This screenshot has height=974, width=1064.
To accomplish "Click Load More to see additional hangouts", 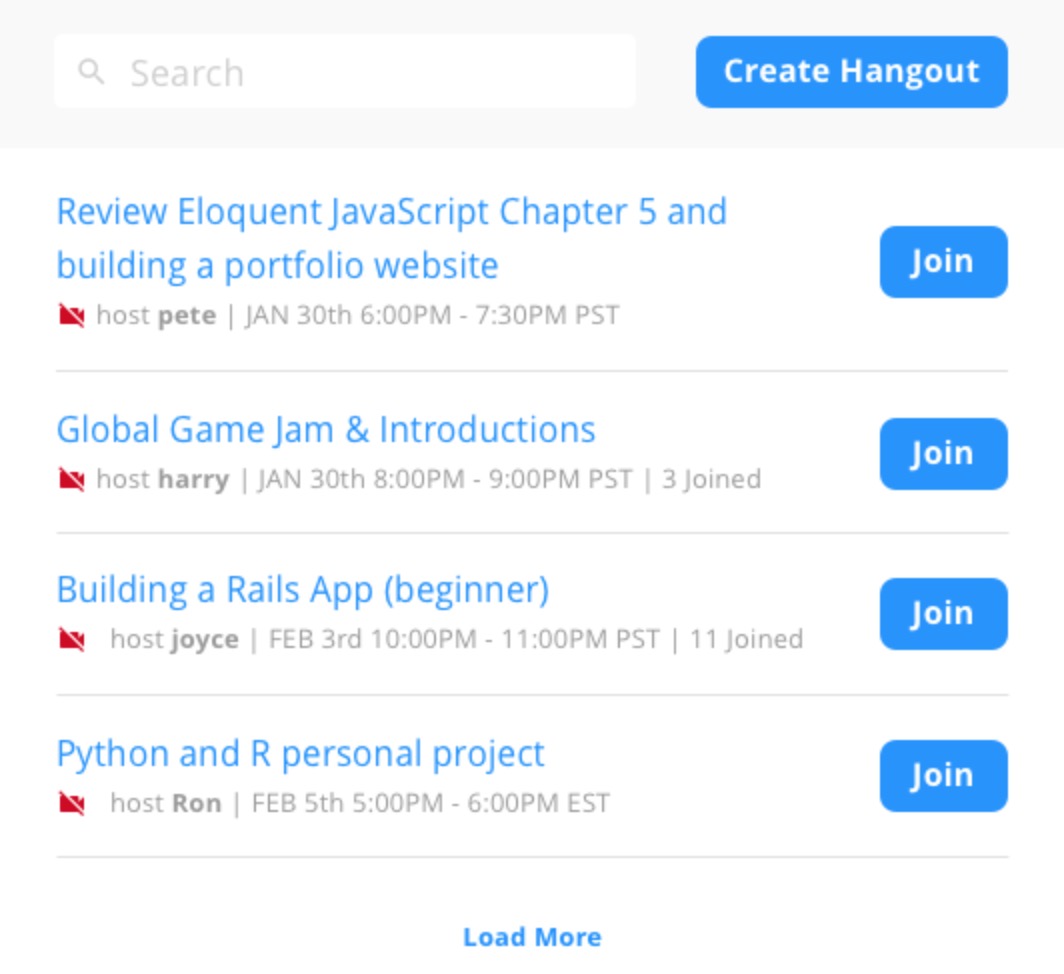I will pos(531,937).
